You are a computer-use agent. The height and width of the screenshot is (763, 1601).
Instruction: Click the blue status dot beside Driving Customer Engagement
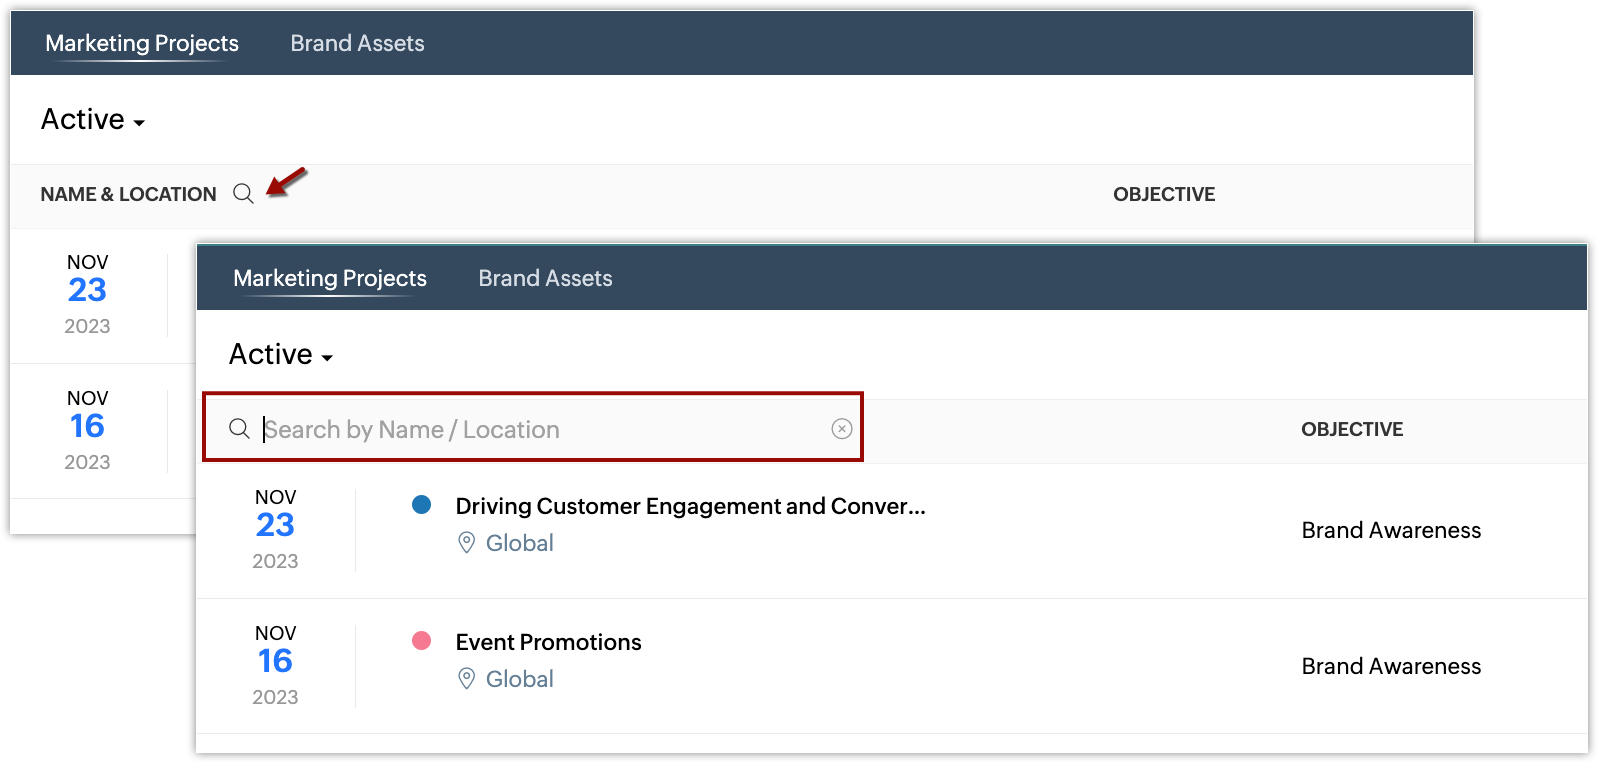pyautogui.click(x=422, y=505)
